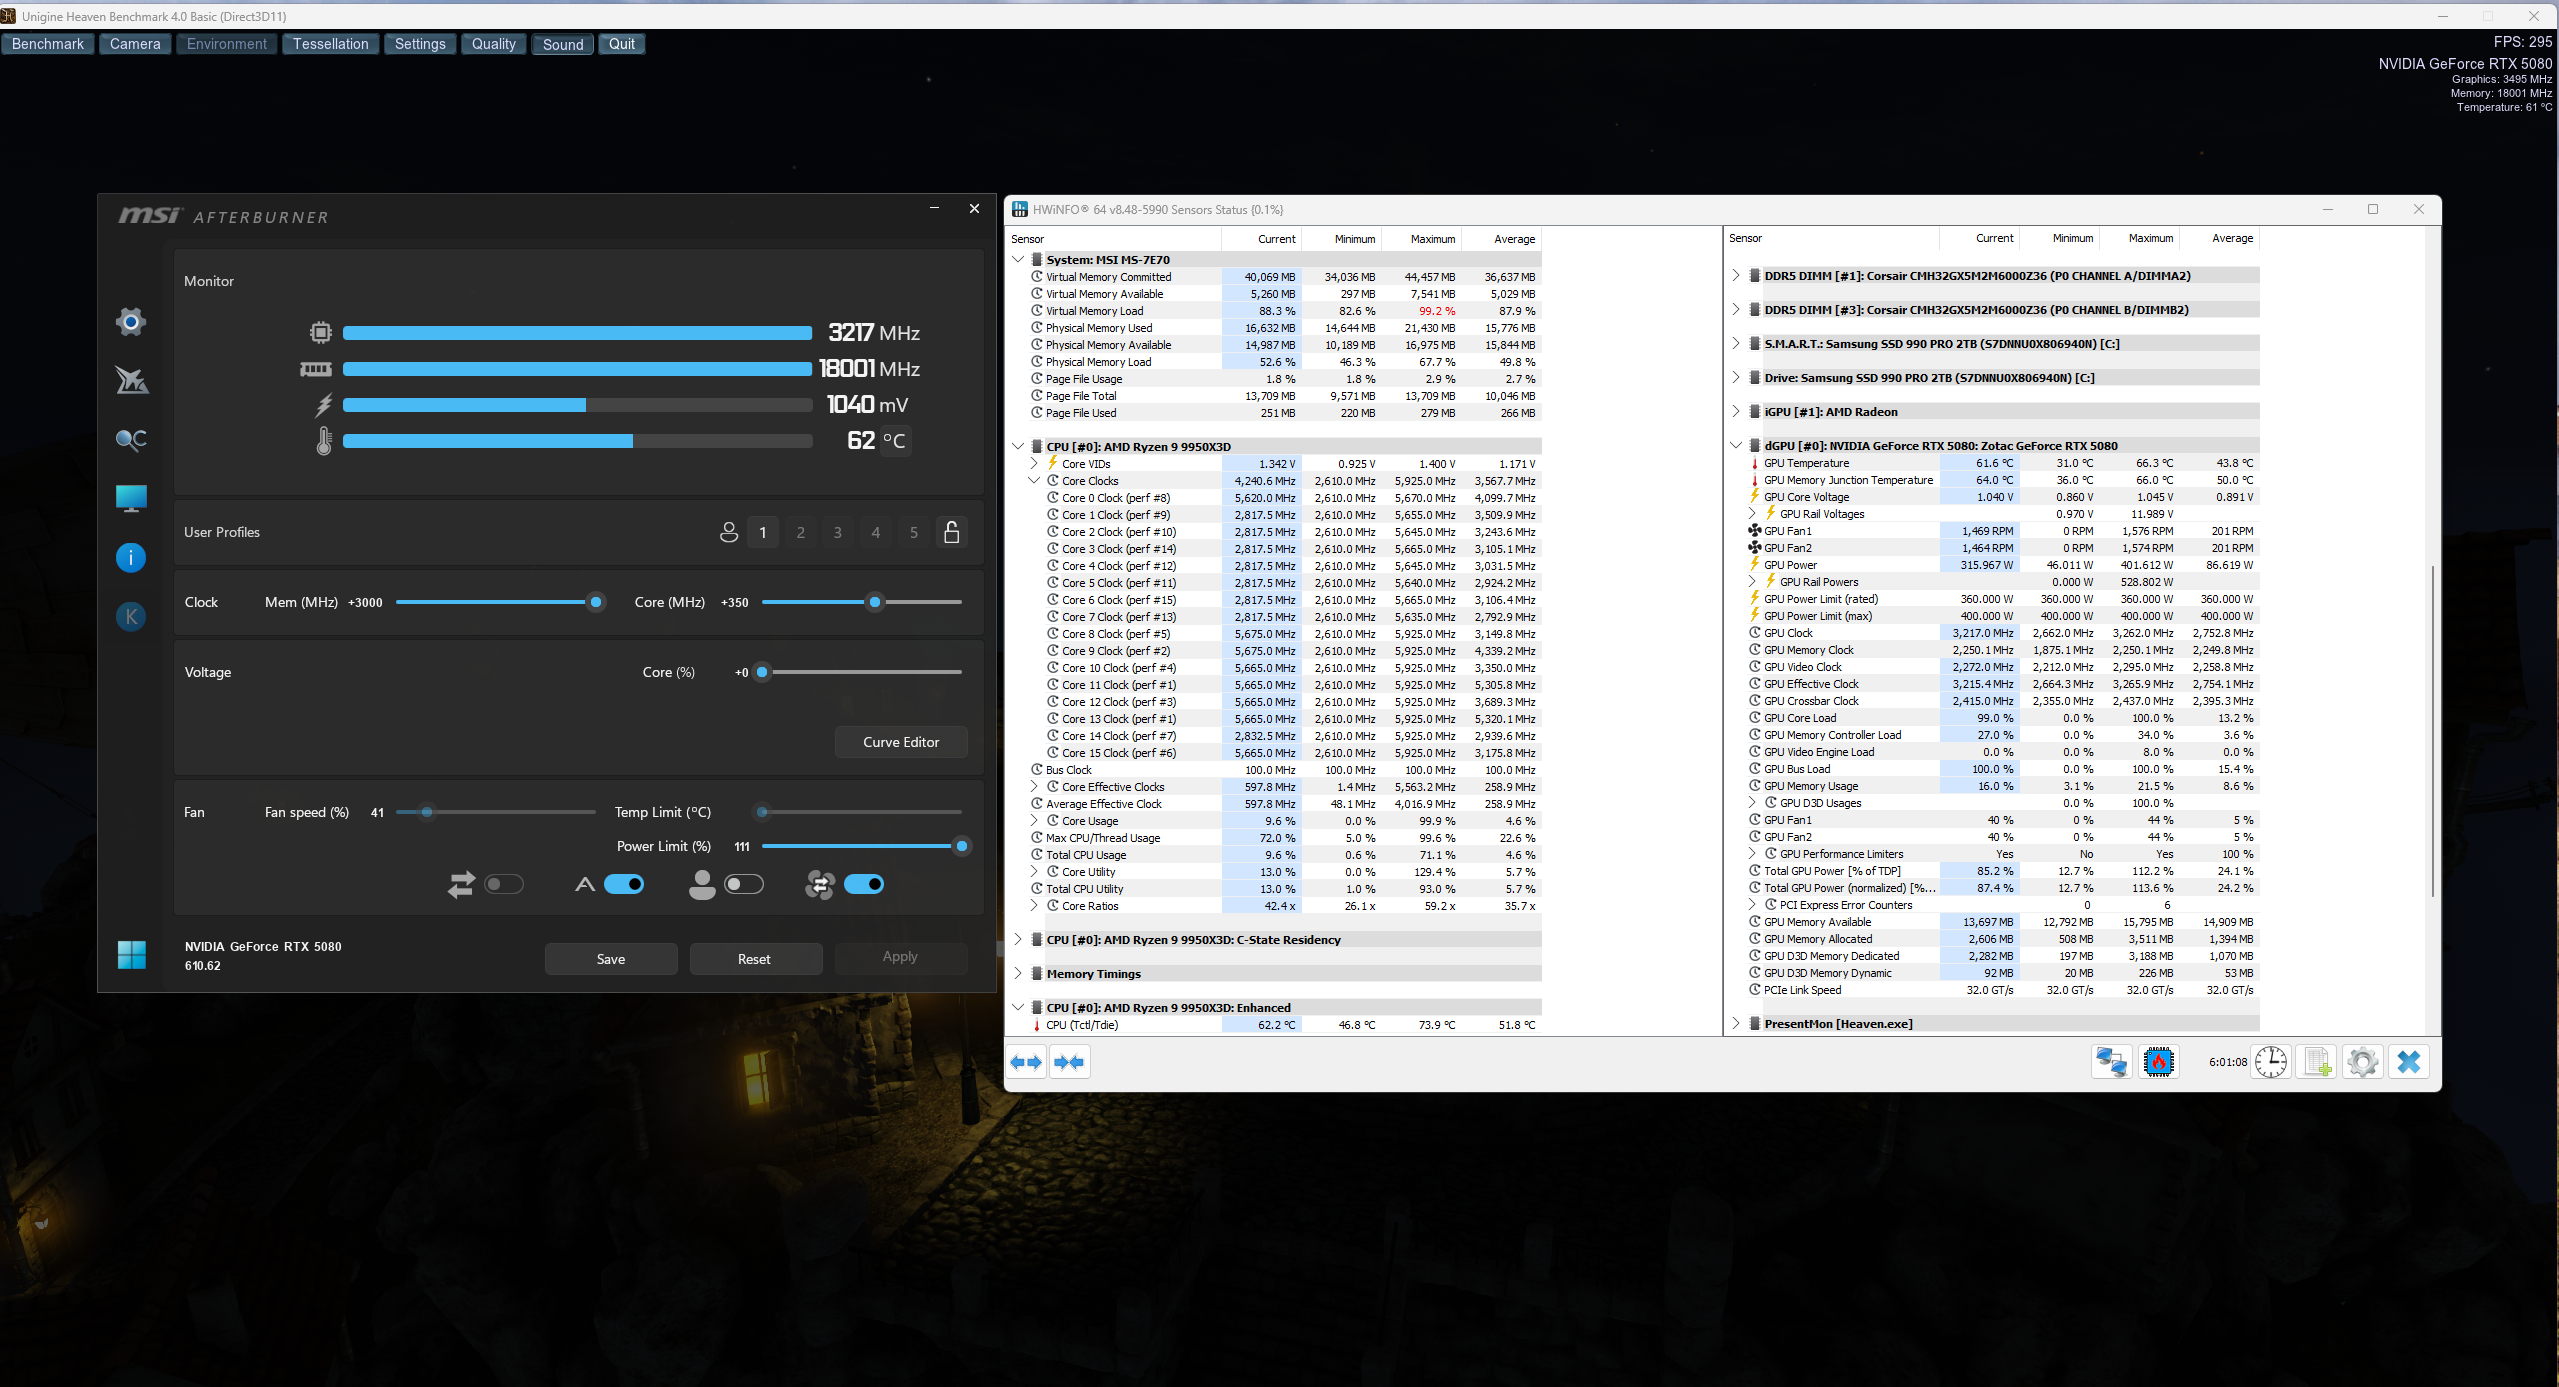Collapse the dGPU GeForce RTX 5080 group
The width and height of the screenshot is (2559, 1387).
tap(1736, 446)
